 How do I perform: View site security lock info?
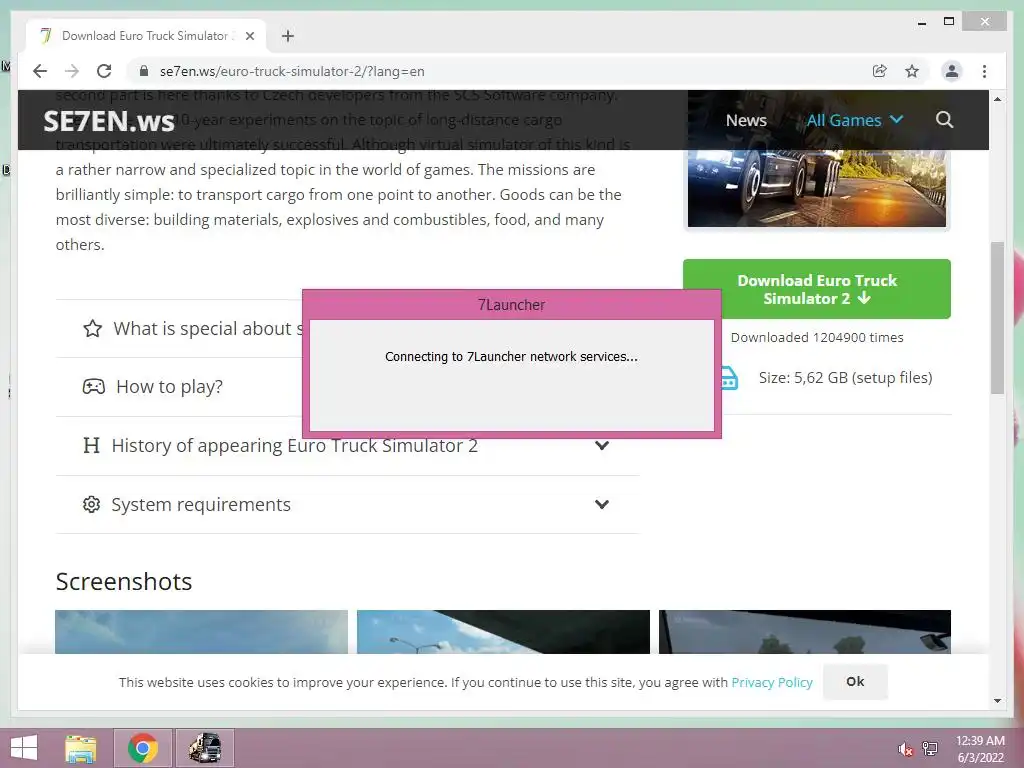144,71
